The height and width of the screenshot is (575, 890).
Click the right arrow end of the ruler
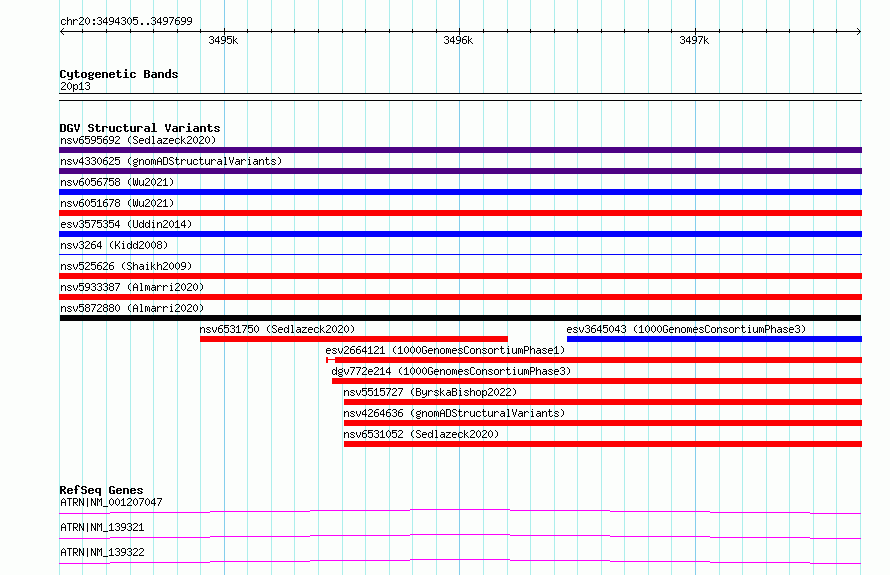tap(859, 31)
